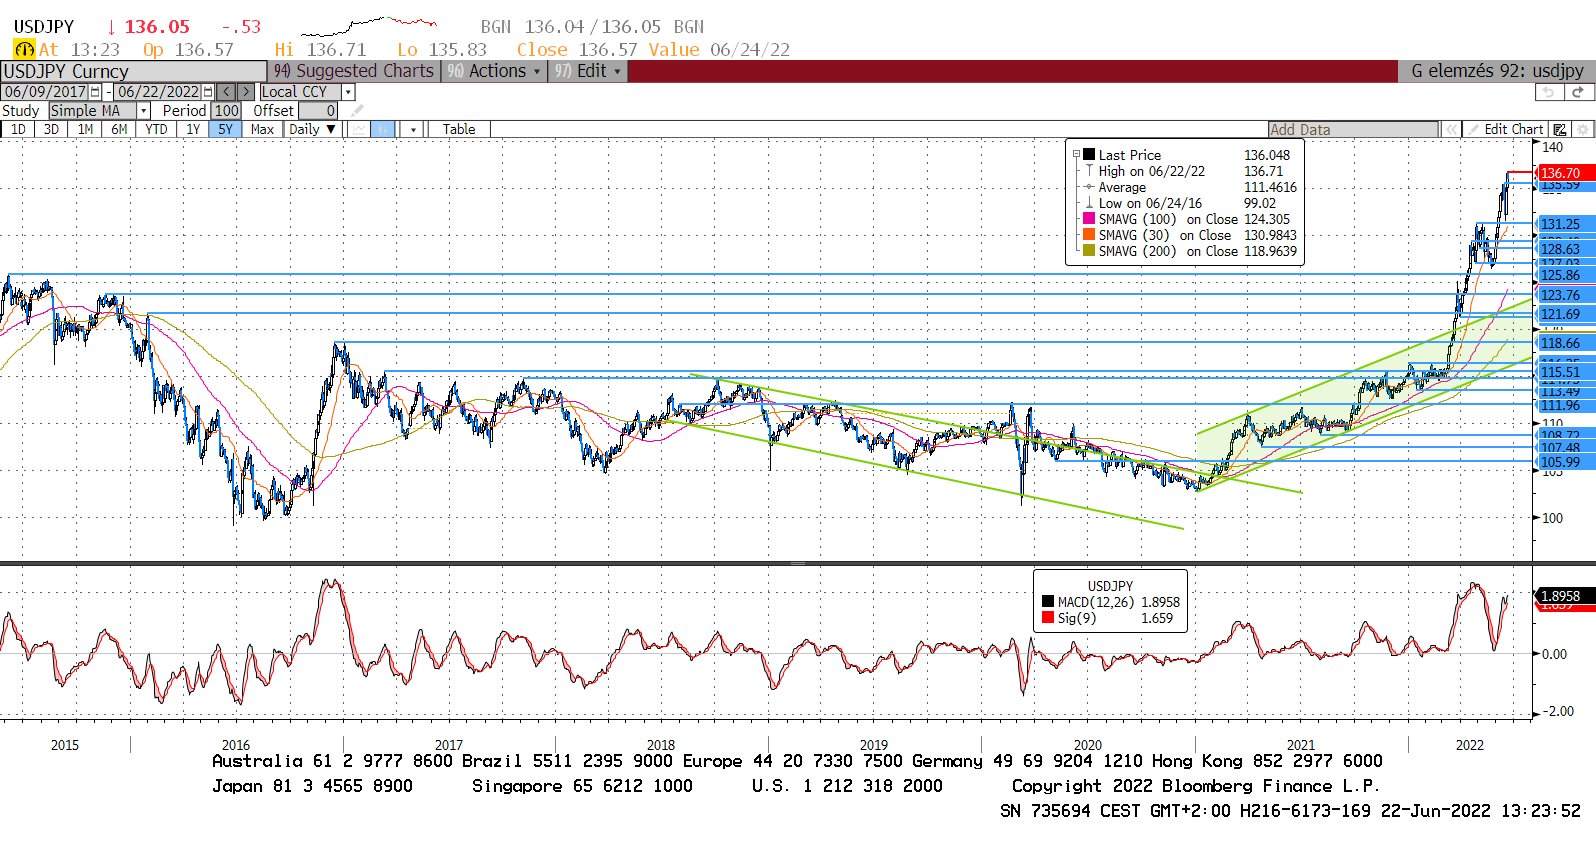
Task: Open chart annotation notes icon
Action: (1559, 129)
